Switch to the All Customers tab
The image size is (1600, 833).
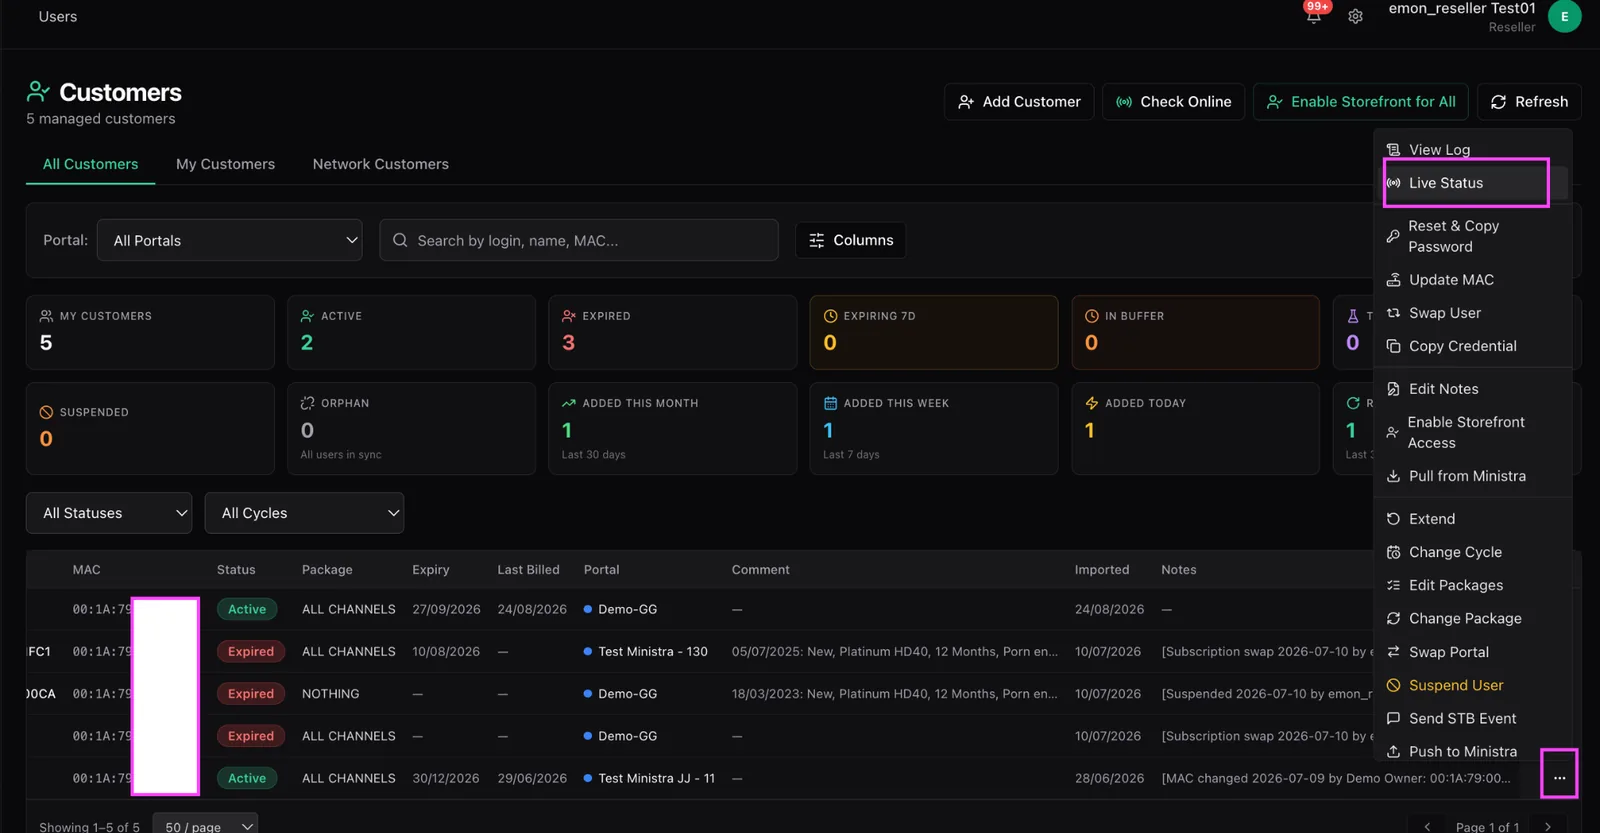pos(90,164)
